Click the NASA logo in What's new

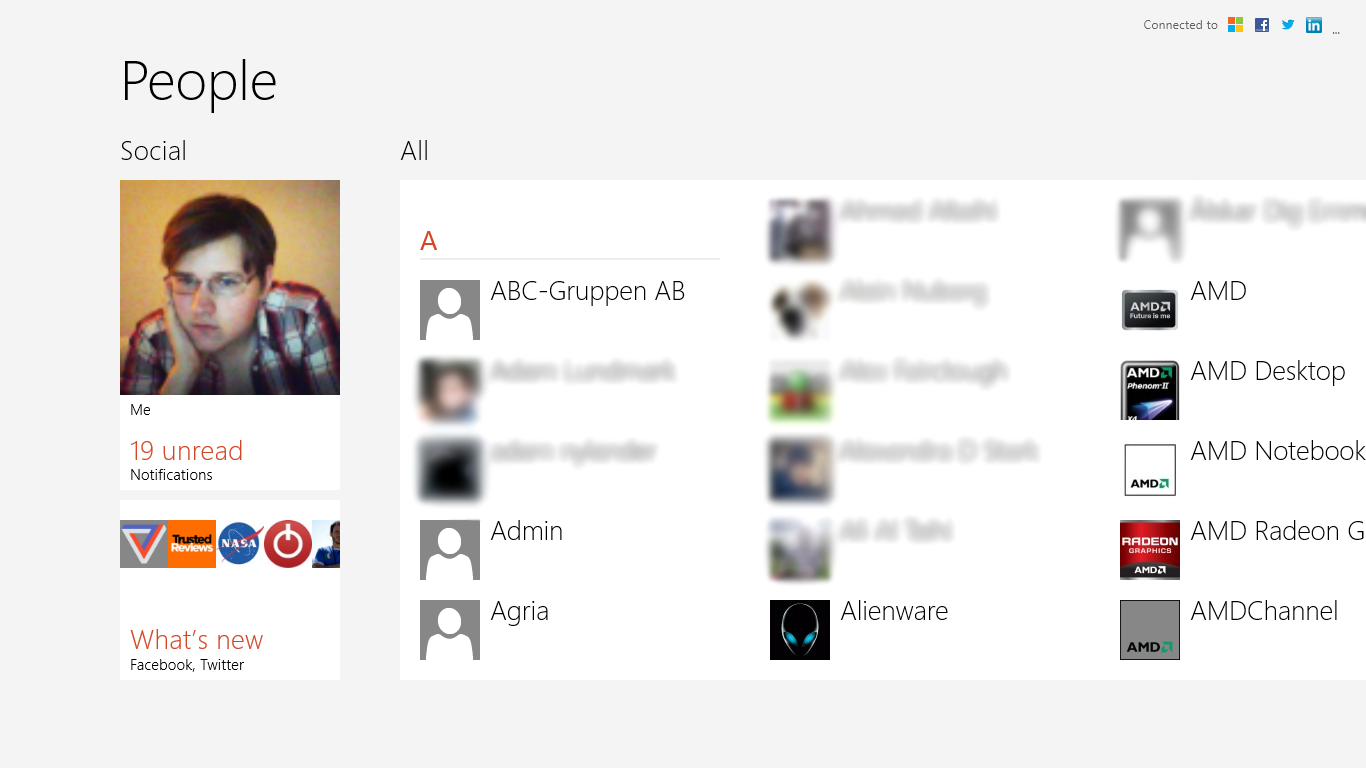pos(240,544)
